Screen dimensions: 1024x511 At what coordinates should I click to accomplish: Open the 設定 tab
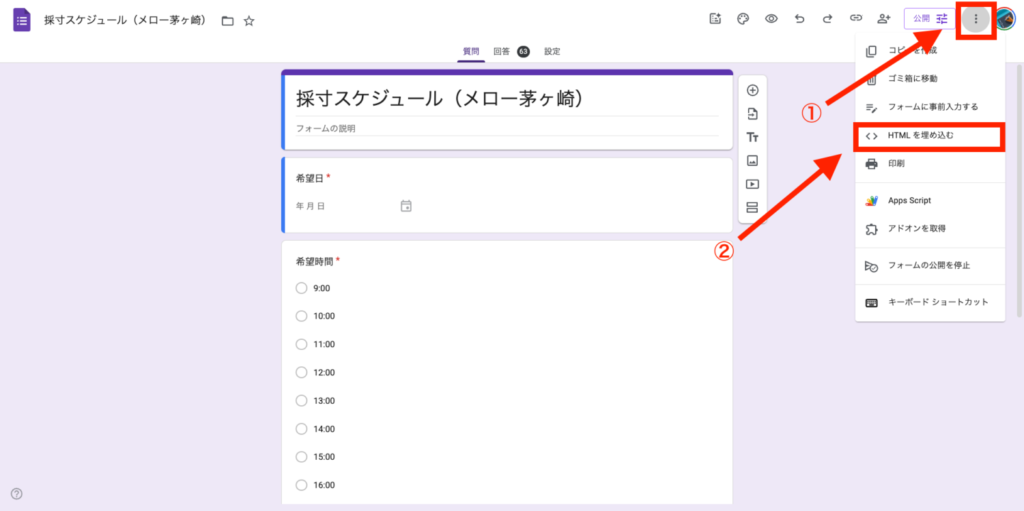552,51
